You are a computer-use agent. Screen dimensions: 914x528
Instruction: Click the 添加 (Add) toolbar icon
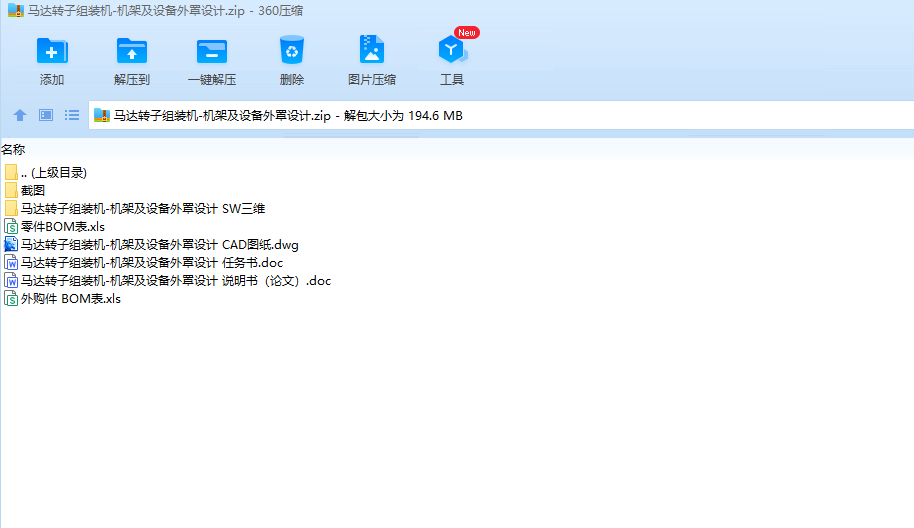click(52, 51)
